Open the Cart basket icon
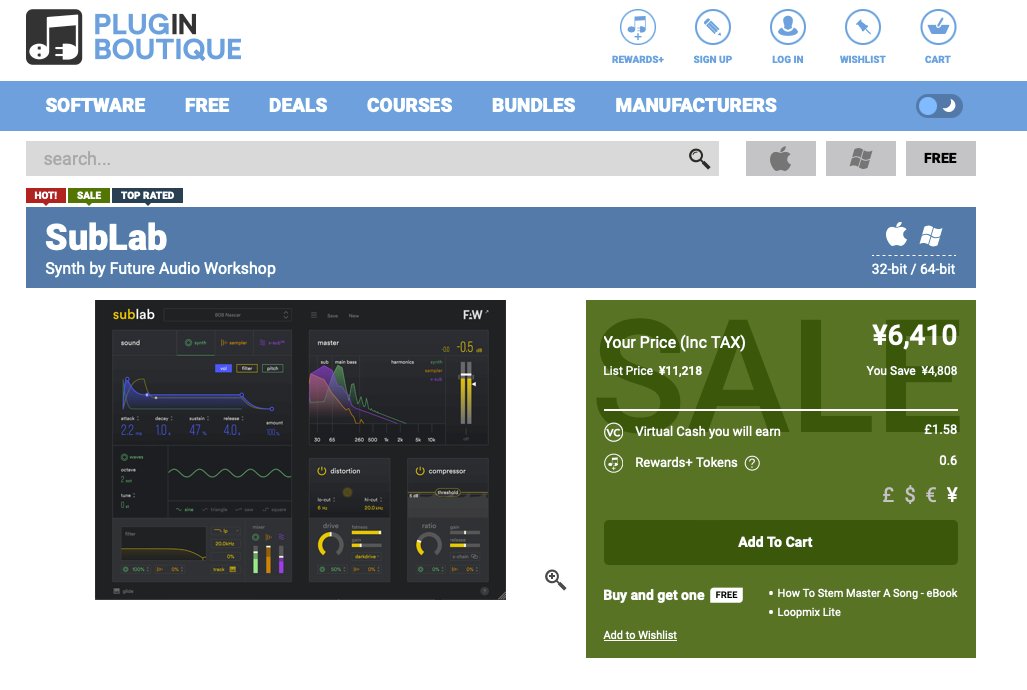 point(938,27)
